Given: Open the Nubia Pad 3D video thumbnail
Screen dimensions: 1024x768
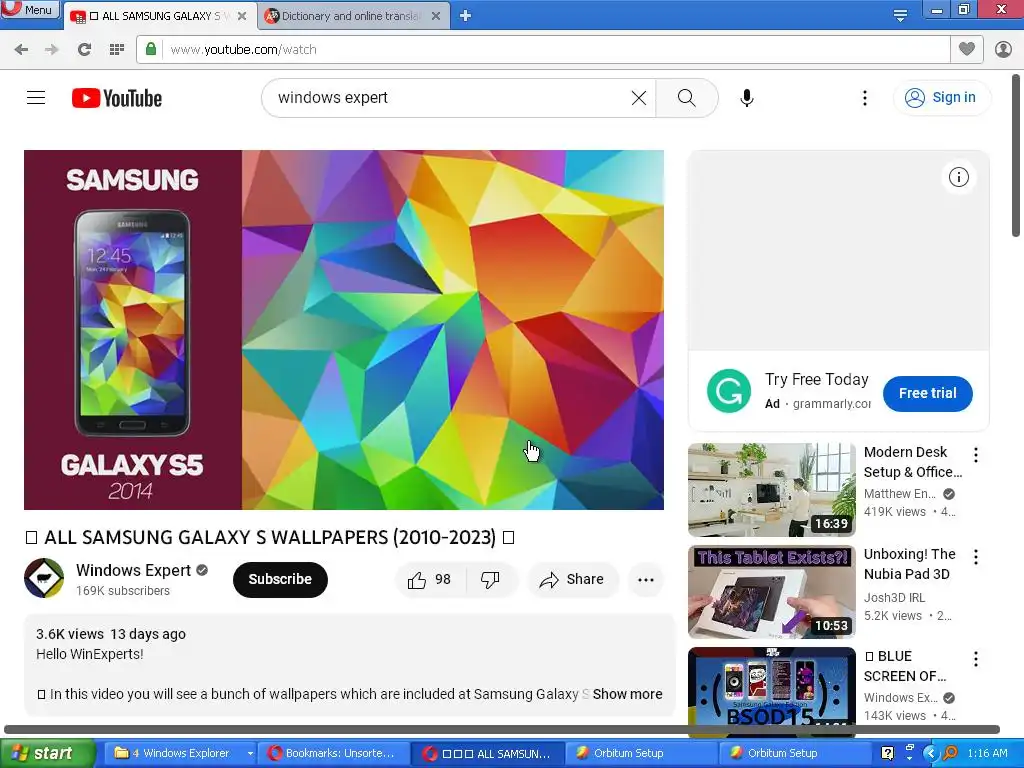Looking at the screenshot, I should coord(771,592).
